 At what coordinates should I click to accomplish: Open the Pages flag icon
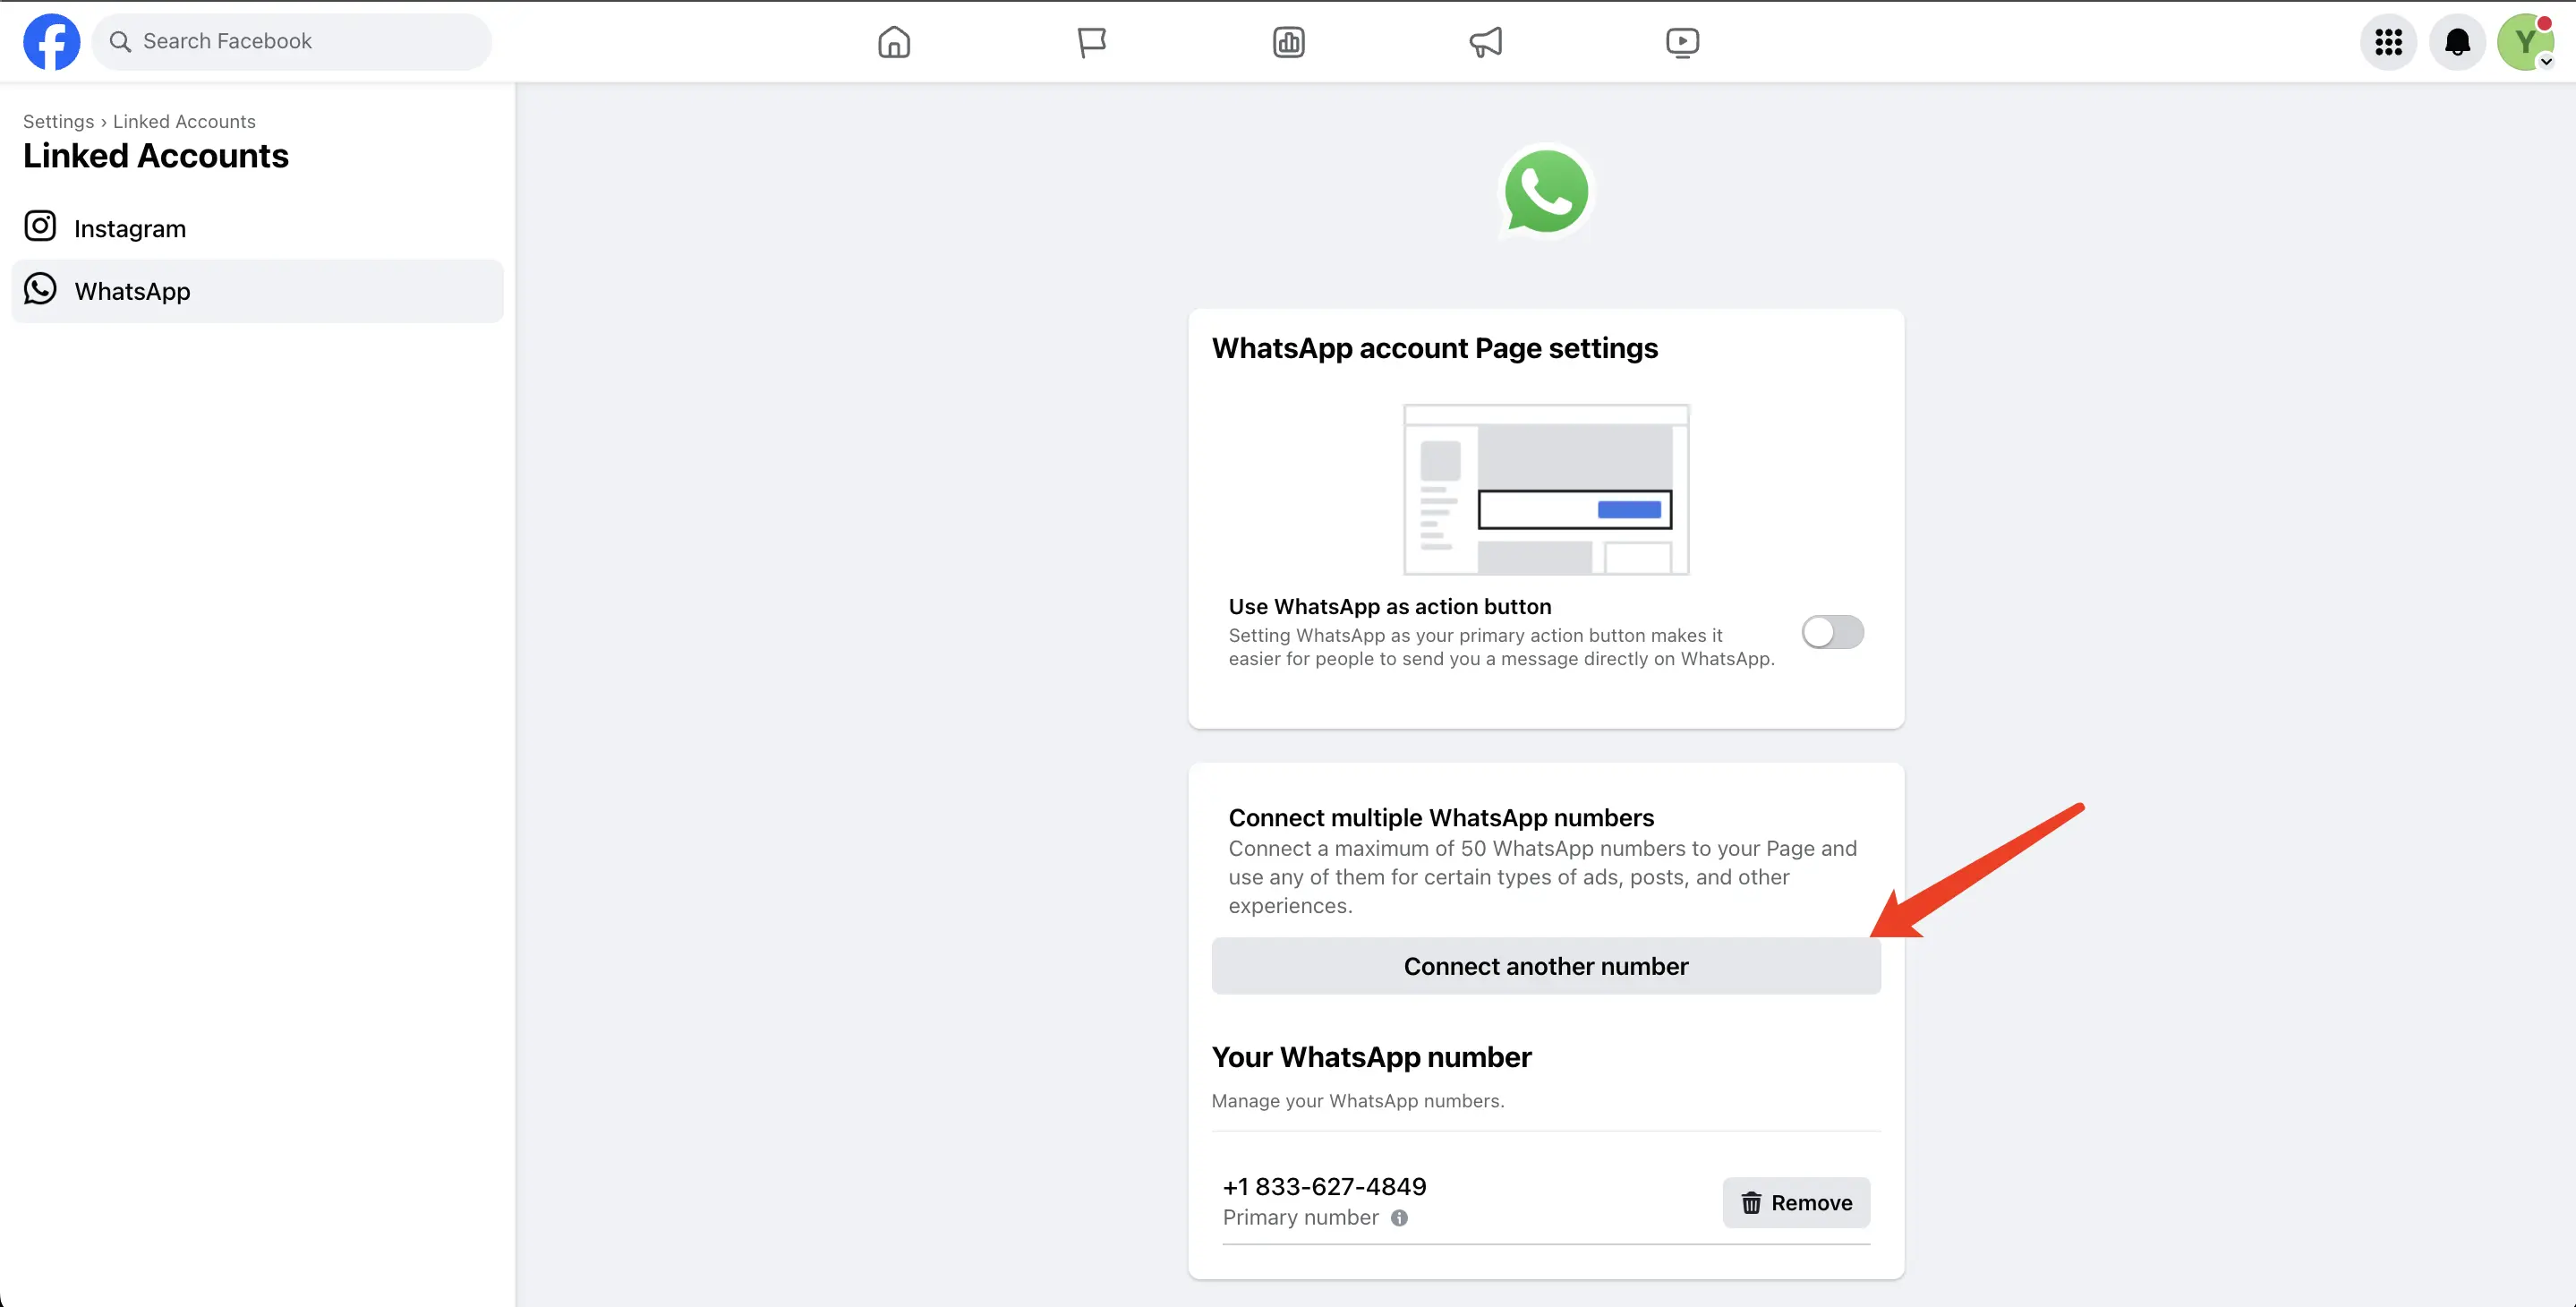(1091, 42)
